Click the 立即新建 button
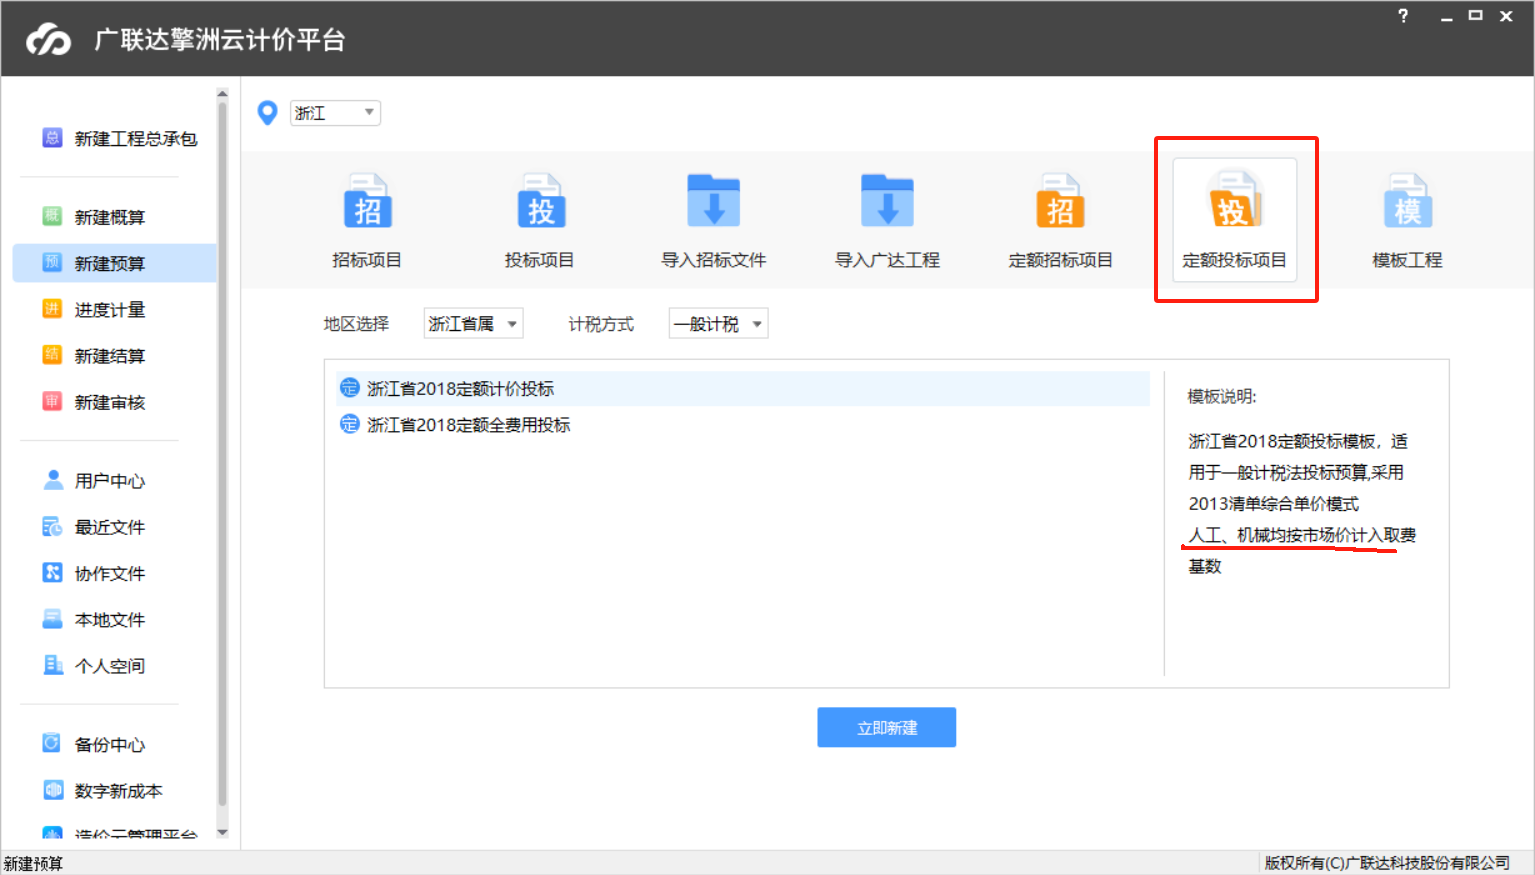The image size is (1535, 875). tap(887, 727)
